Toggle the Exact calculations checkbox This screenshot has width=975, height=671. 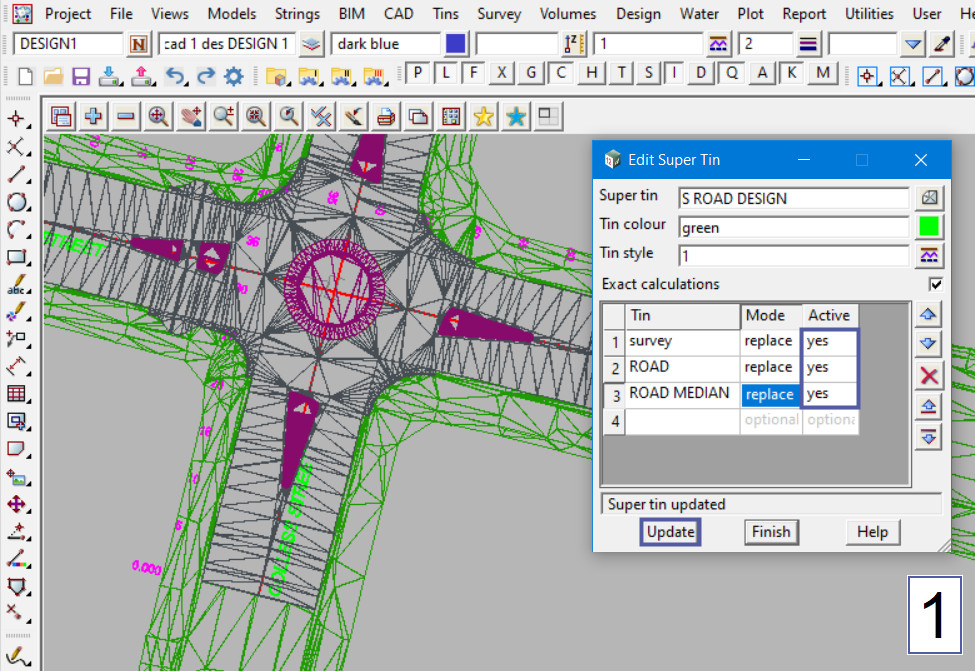[935, 284]
